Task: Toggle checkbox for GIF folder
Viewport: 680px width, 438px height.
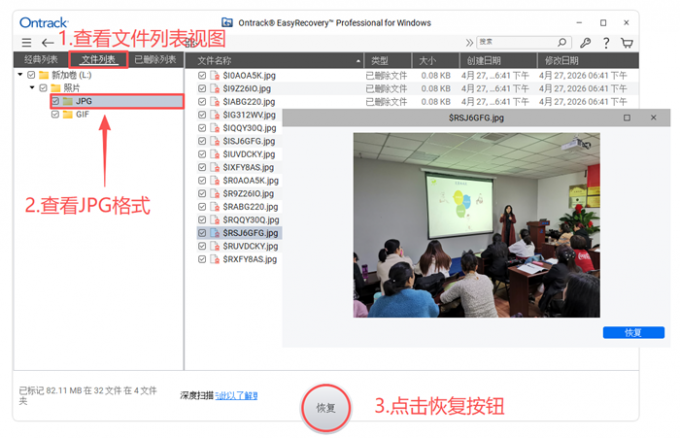Action: coord(55,114)
